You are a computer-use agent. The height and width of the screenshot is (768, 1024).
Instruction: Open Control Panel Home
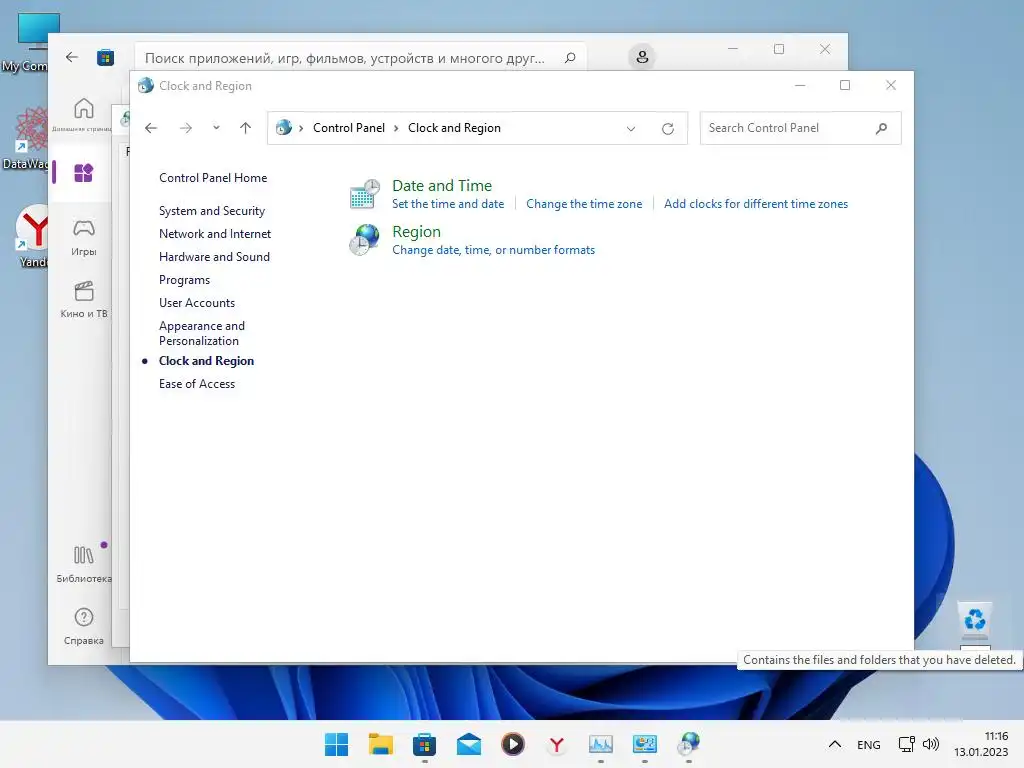pos(213,178)
